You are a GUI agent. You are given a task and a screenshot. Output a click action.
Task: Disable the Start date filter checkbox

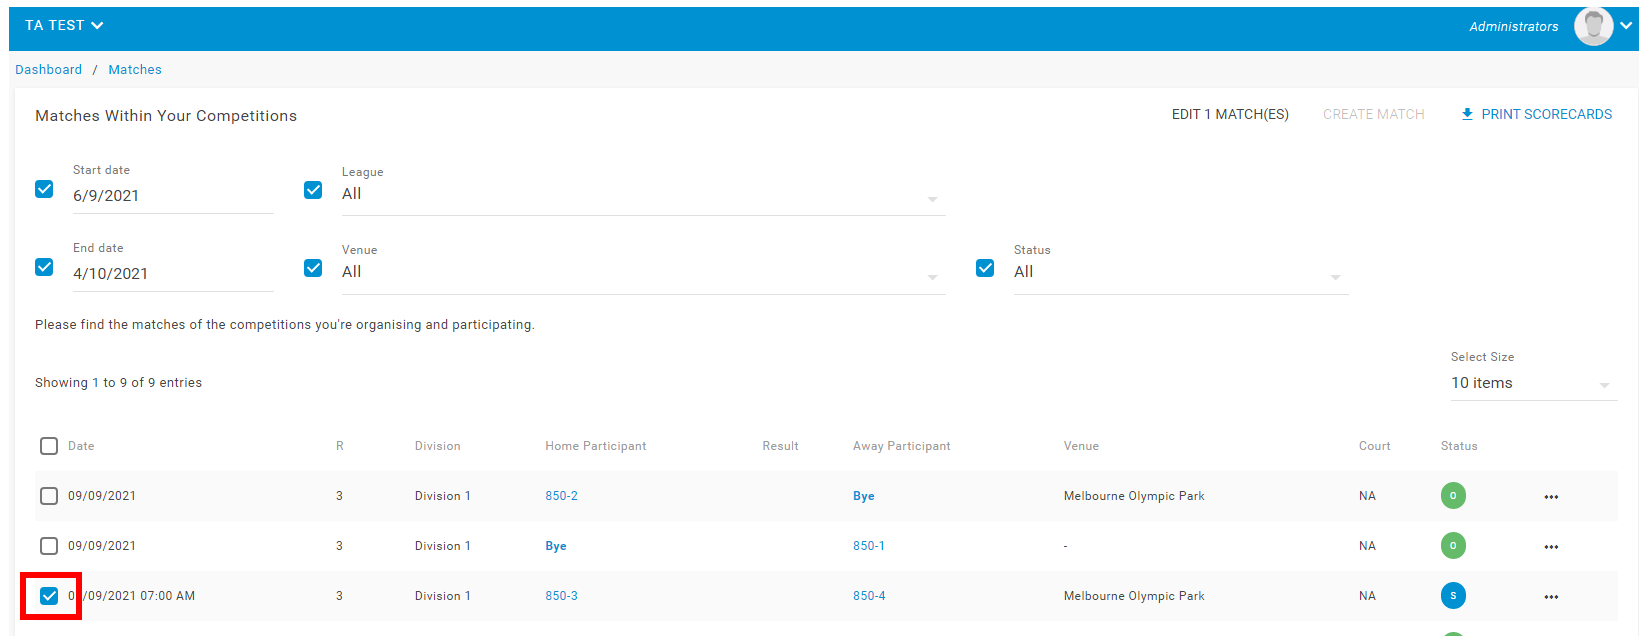click(44, 189)
